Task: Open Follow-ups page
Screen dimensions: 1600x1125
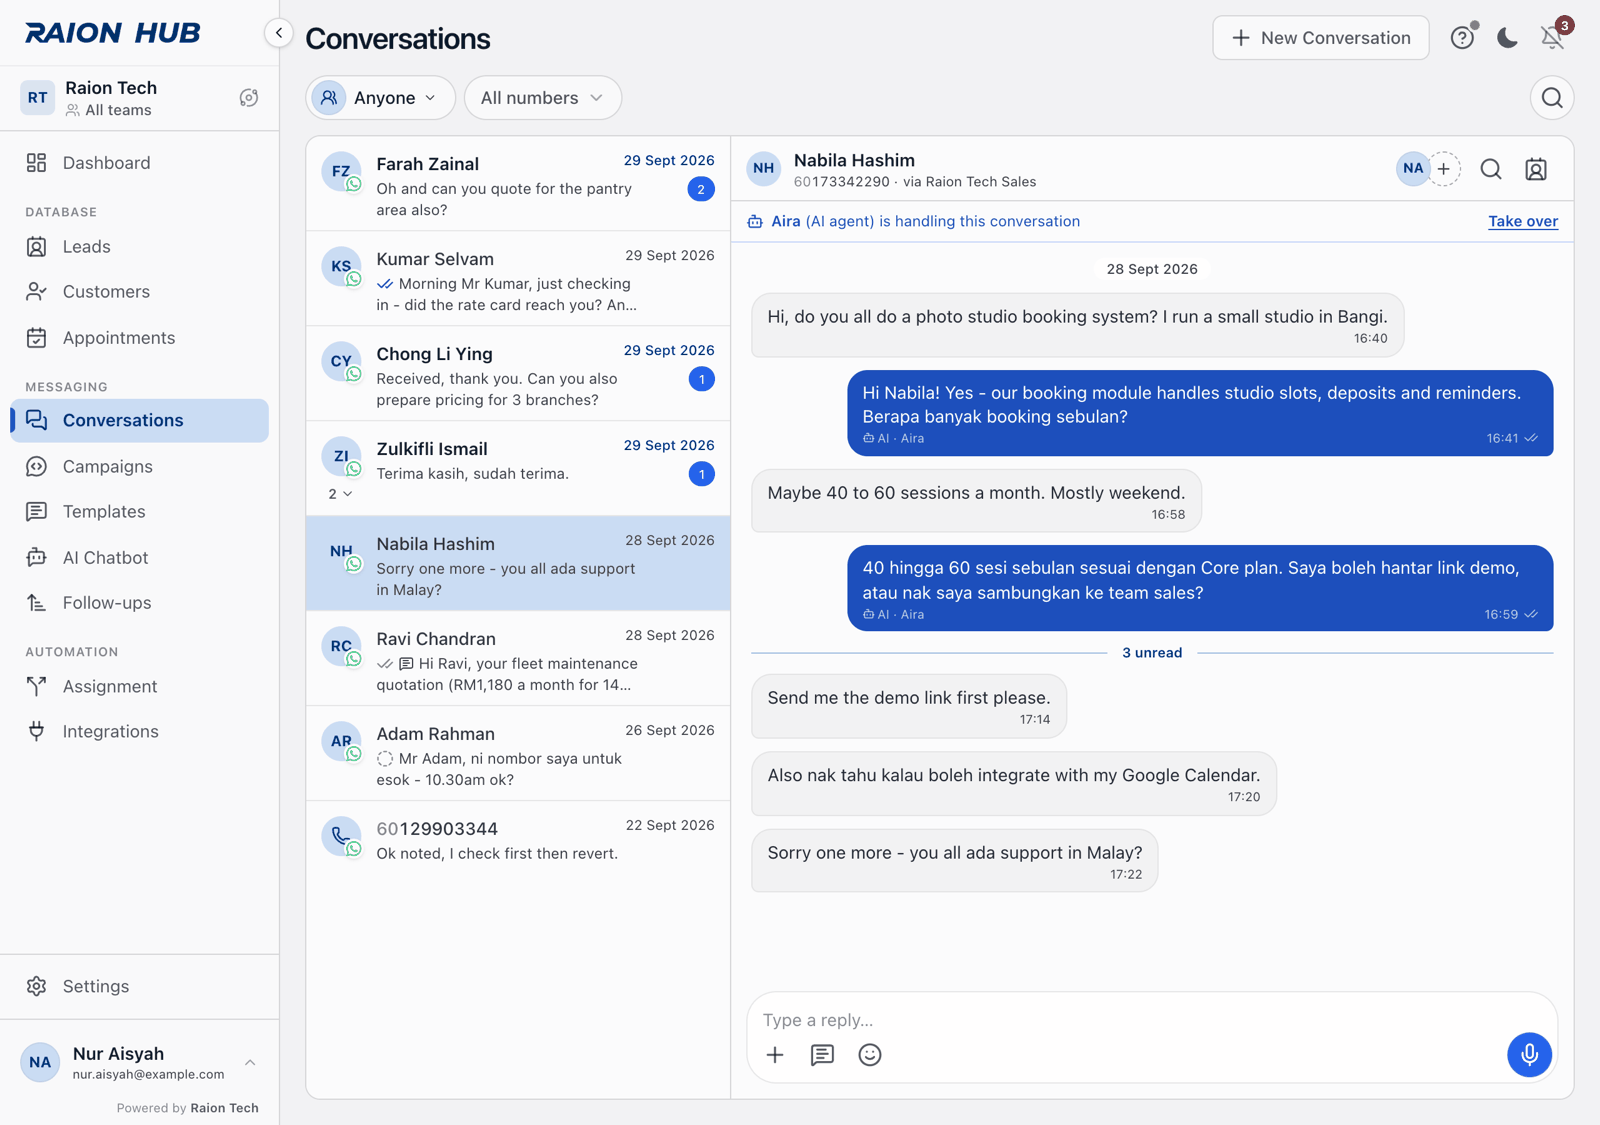Action: tap(140, 603)
